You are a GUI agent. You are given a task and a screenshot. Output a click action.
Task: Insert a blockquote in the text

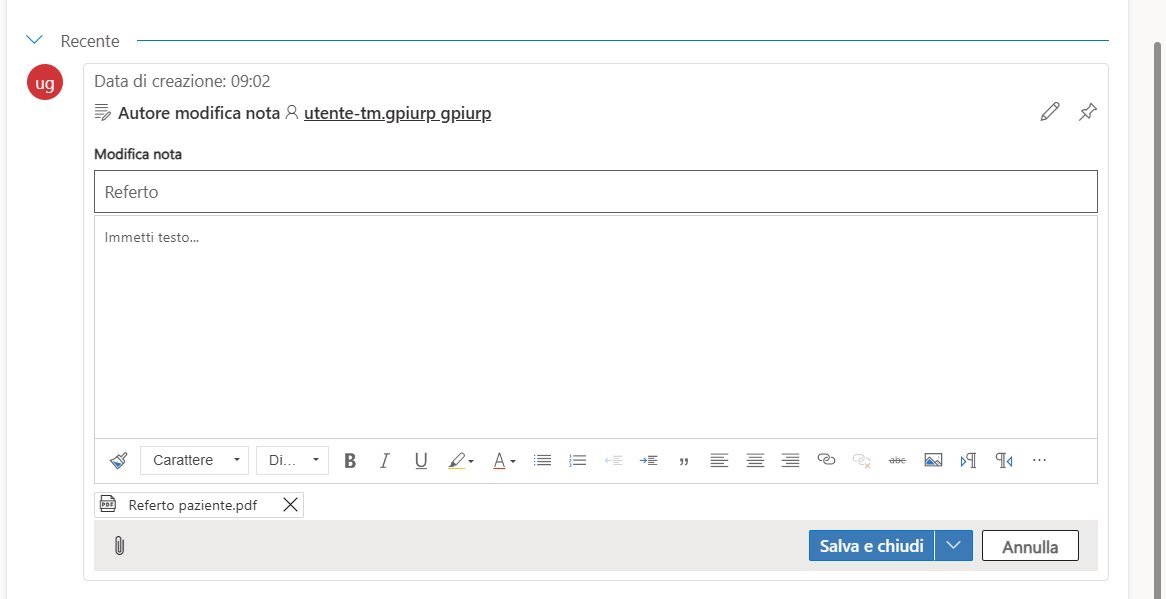[684, 460]
